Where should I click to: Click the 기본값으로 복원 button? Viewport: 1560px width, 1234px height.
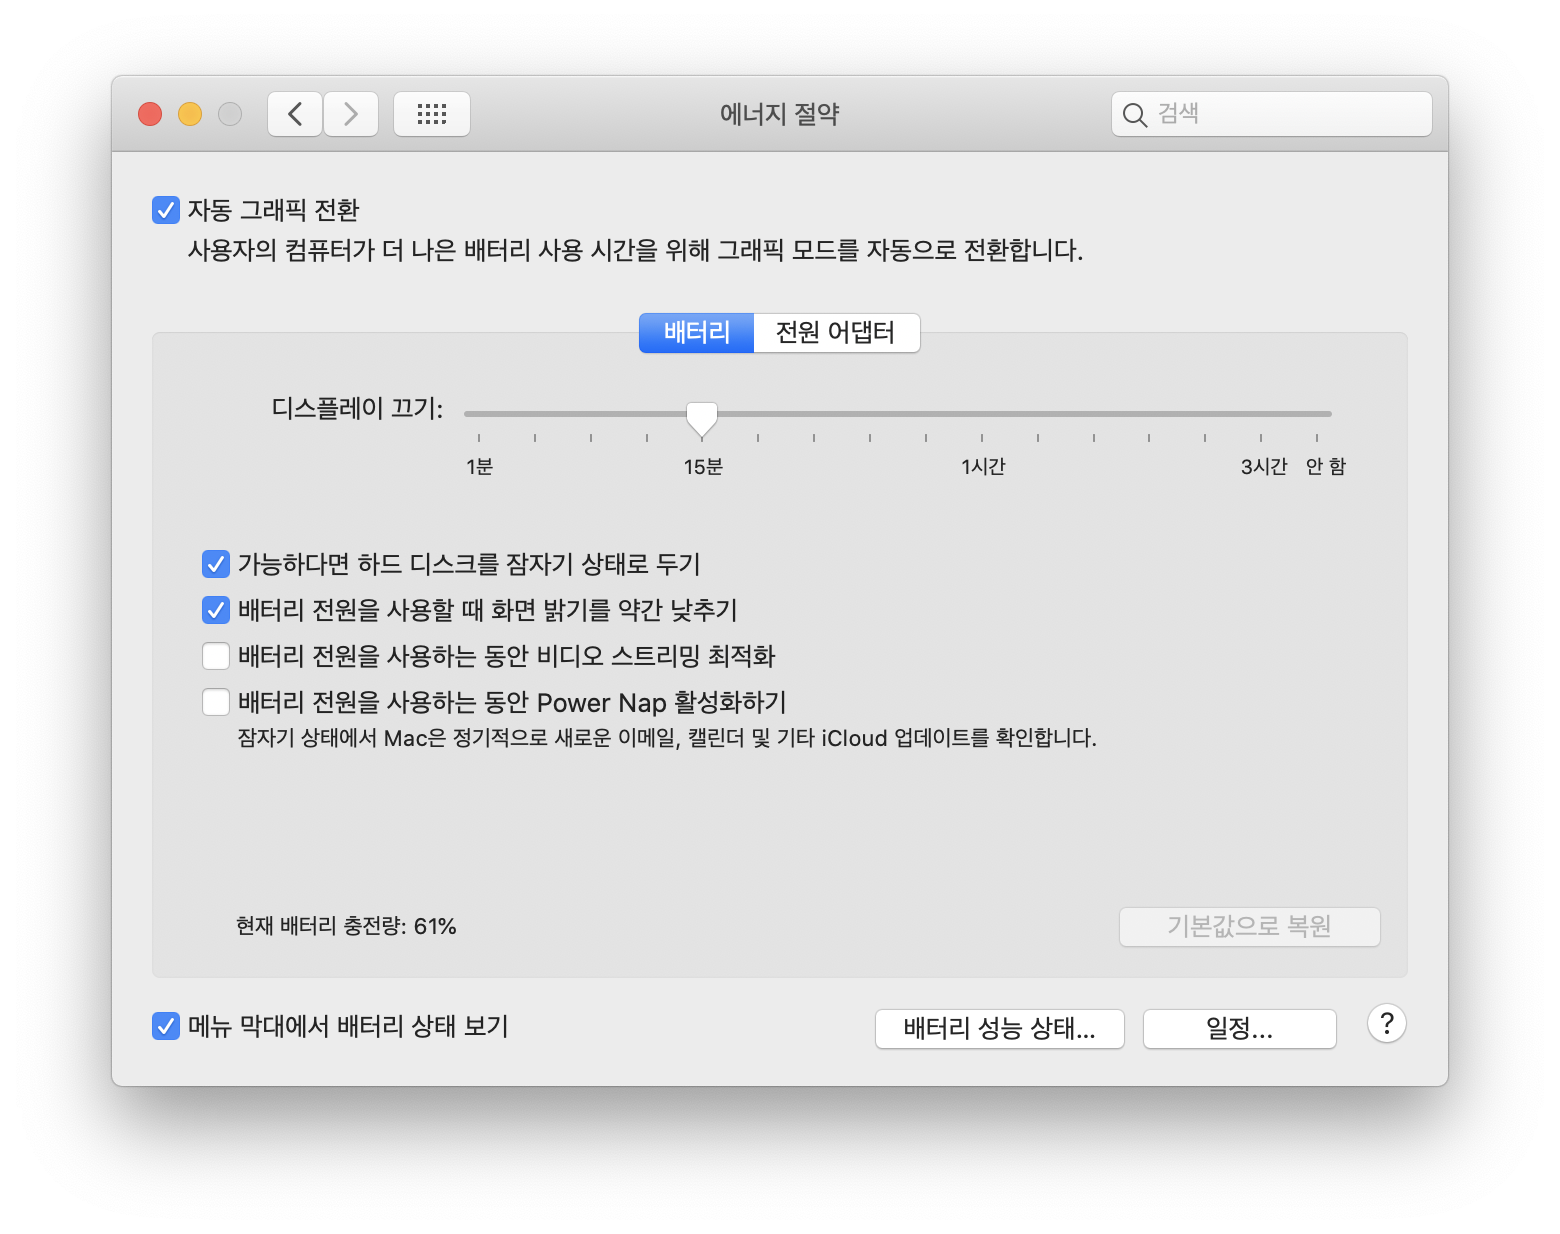[1250, 927]
